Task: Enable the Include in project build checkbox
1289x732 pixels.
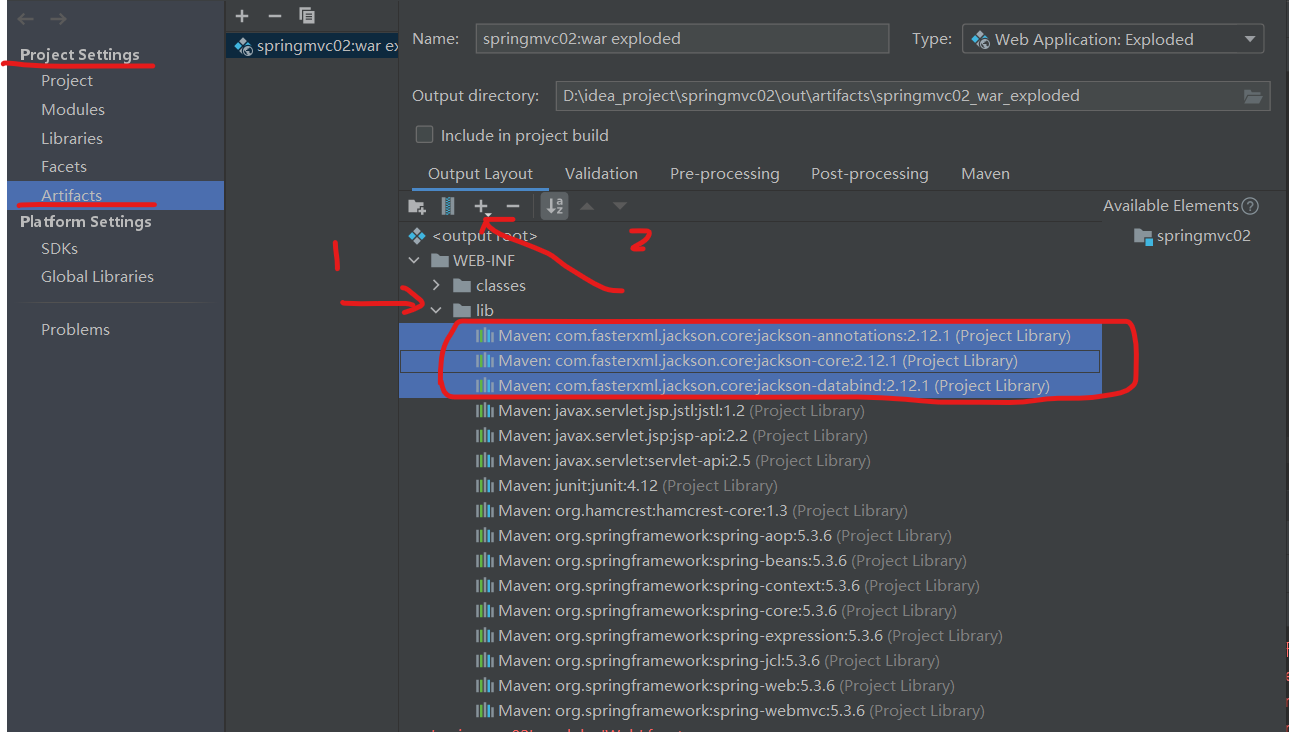Action: [424, 134]
